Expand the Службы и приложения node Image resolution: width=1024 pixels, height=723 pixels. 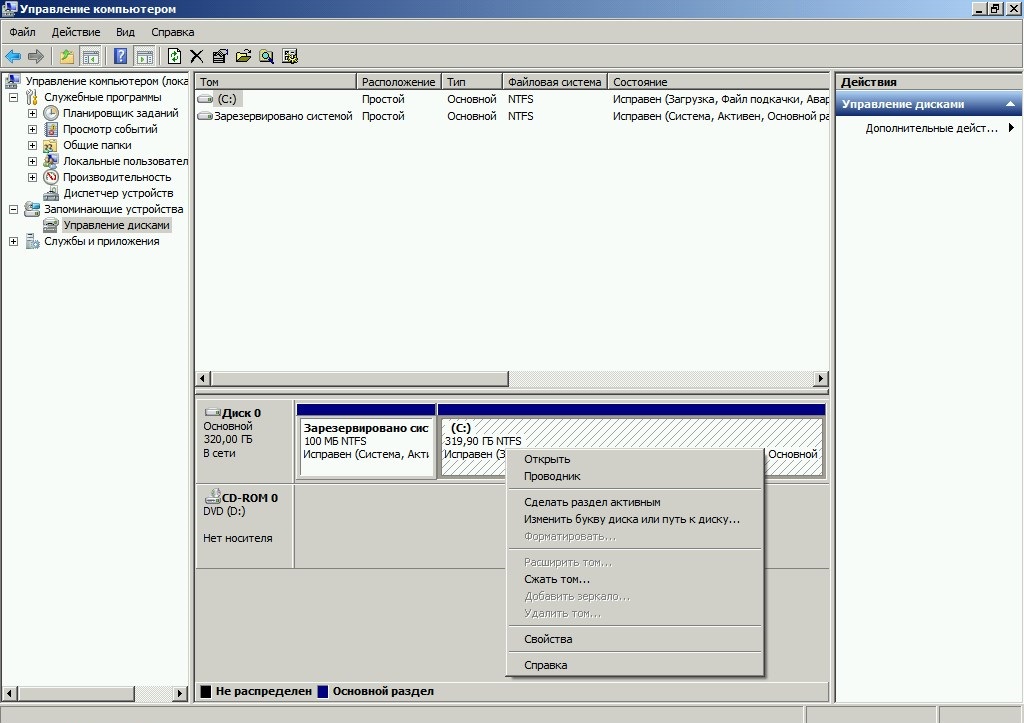(14, 241)
